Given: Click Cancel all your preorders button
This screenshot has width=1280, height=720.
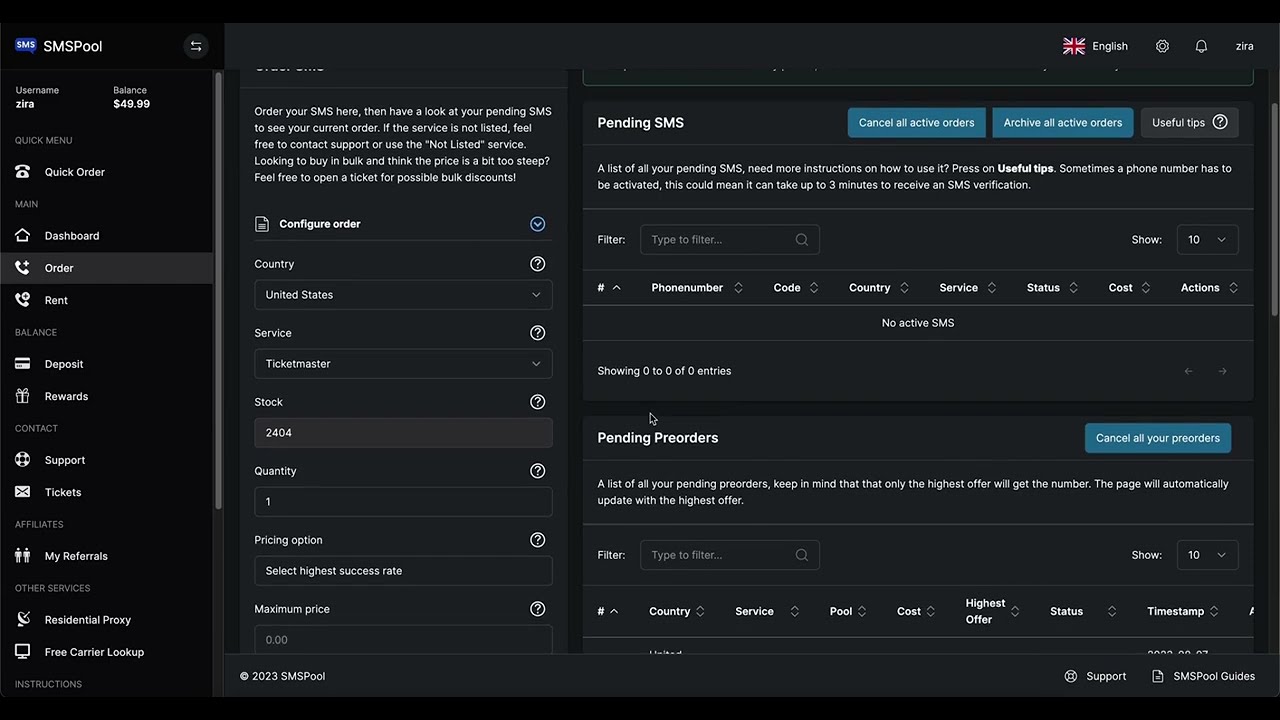Looking at the screenshot, I should tap(1158, 438).
